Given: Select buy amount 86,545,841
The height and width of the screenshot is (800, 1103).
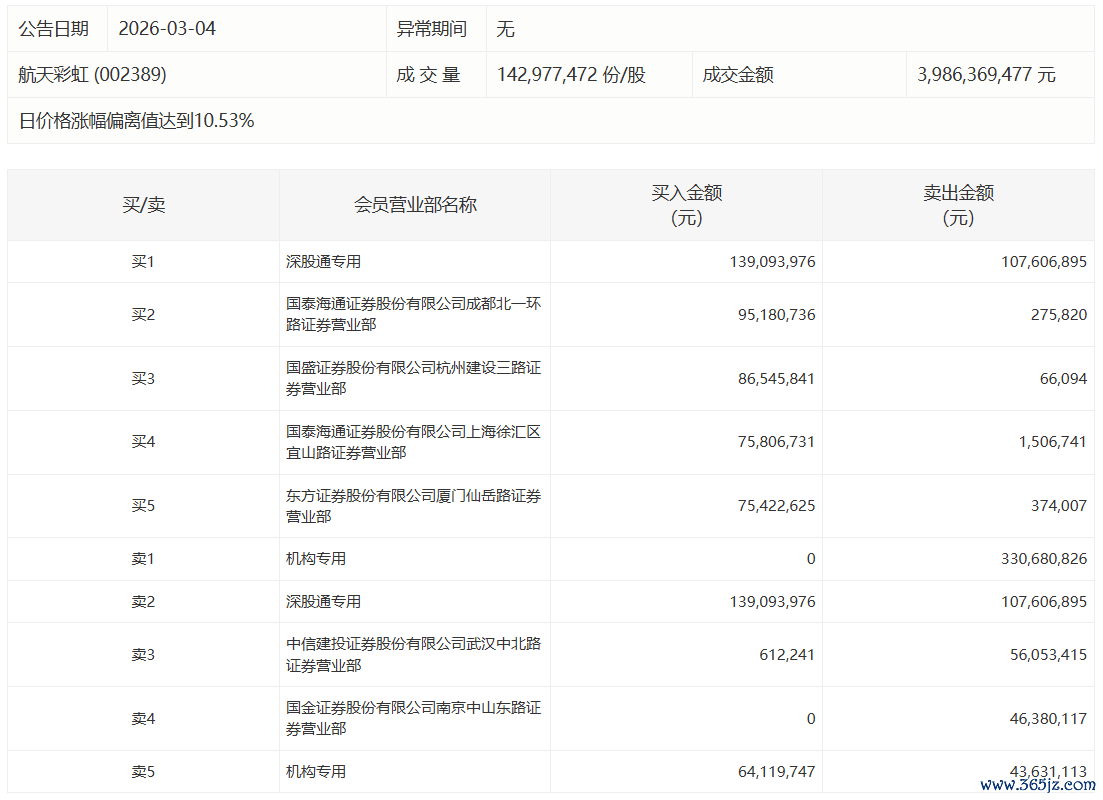Looking at the screenshot, I should (x=777, y=379).
